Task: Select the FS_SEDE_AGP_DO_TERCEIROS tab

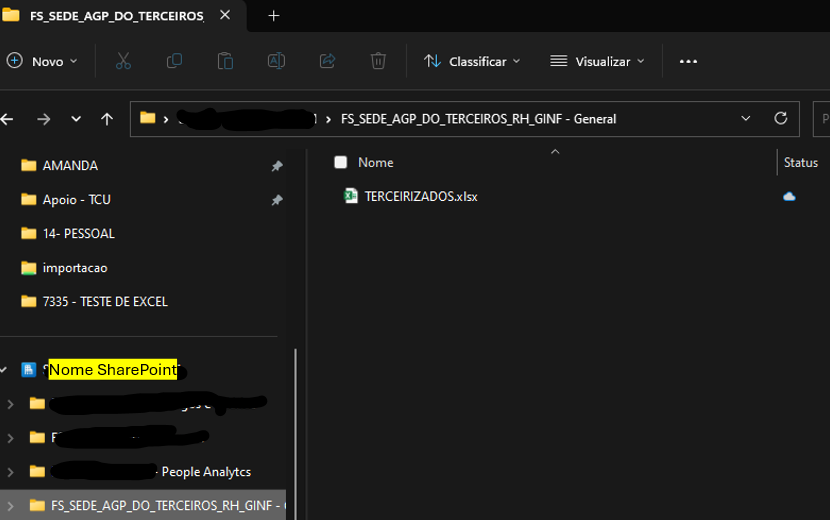Action: [116, 16]
